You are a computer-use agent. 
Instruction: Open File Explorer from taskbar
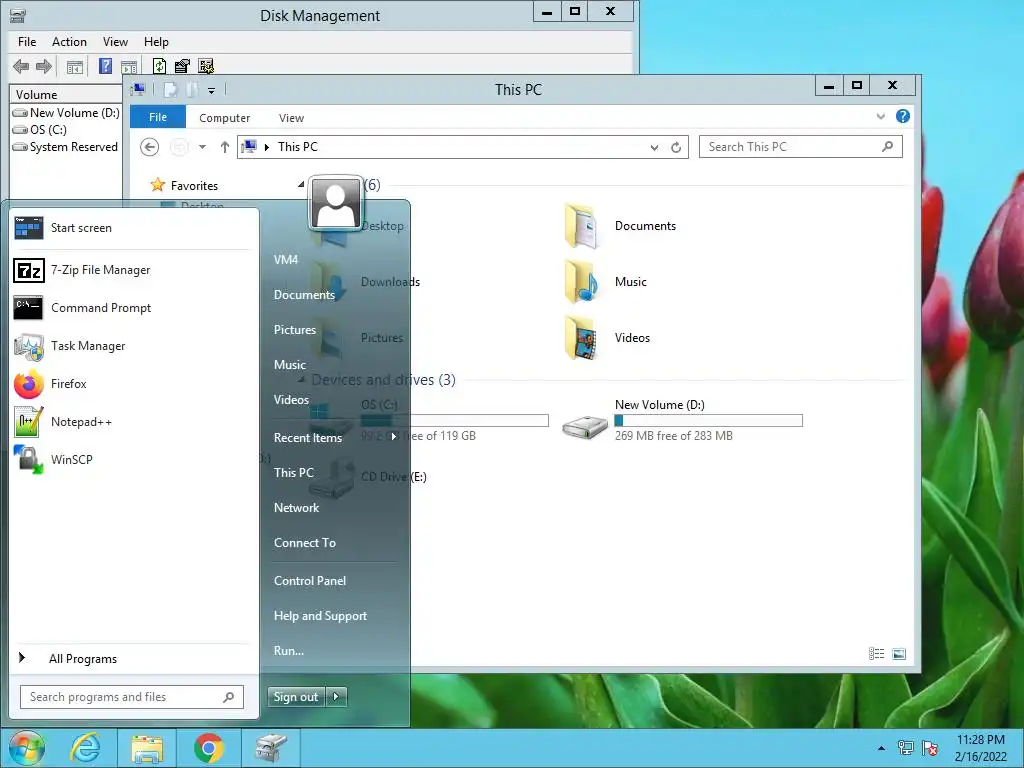147,748
